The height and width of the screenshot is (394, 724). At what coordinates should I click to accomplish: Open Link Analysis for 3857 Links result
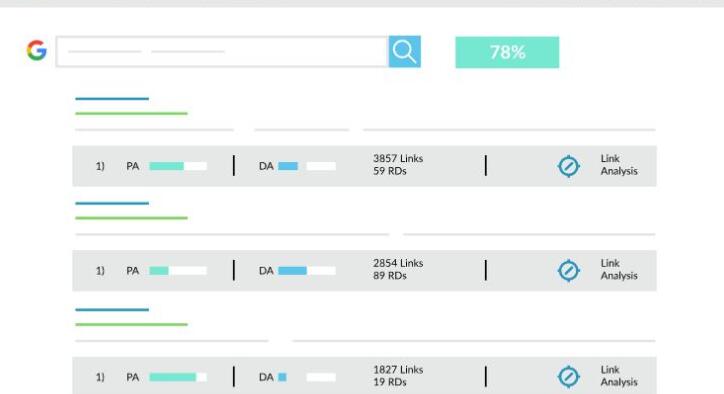pyautogui.click(x=619, y=165)
